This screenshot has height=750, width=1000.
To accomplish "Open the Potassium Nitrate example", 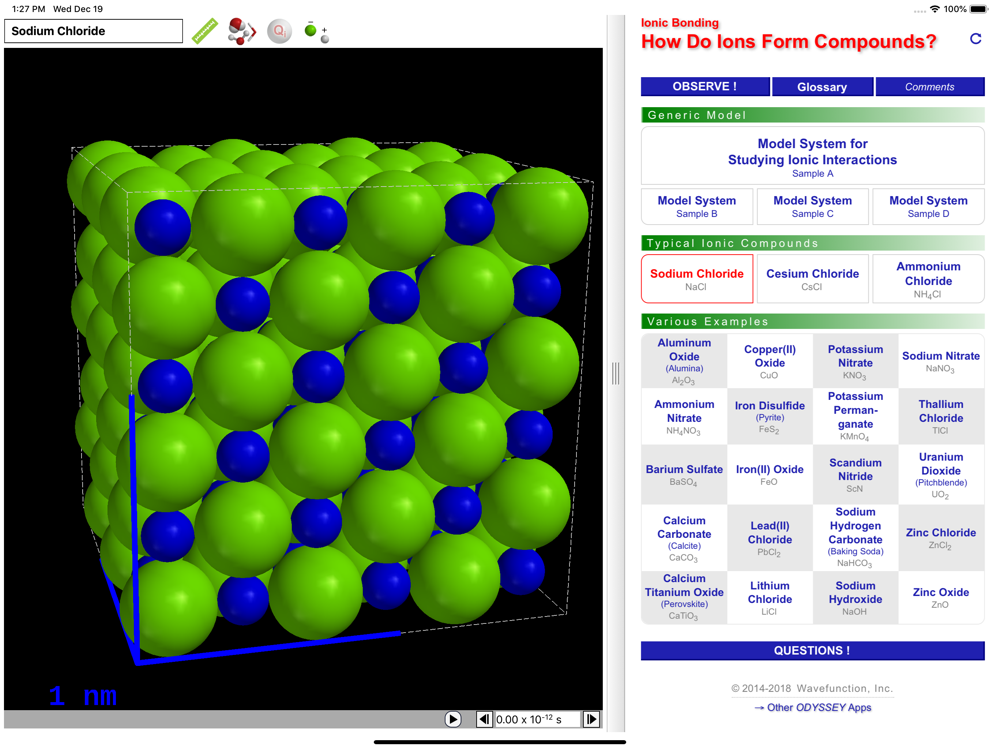I will coord(855,361).
